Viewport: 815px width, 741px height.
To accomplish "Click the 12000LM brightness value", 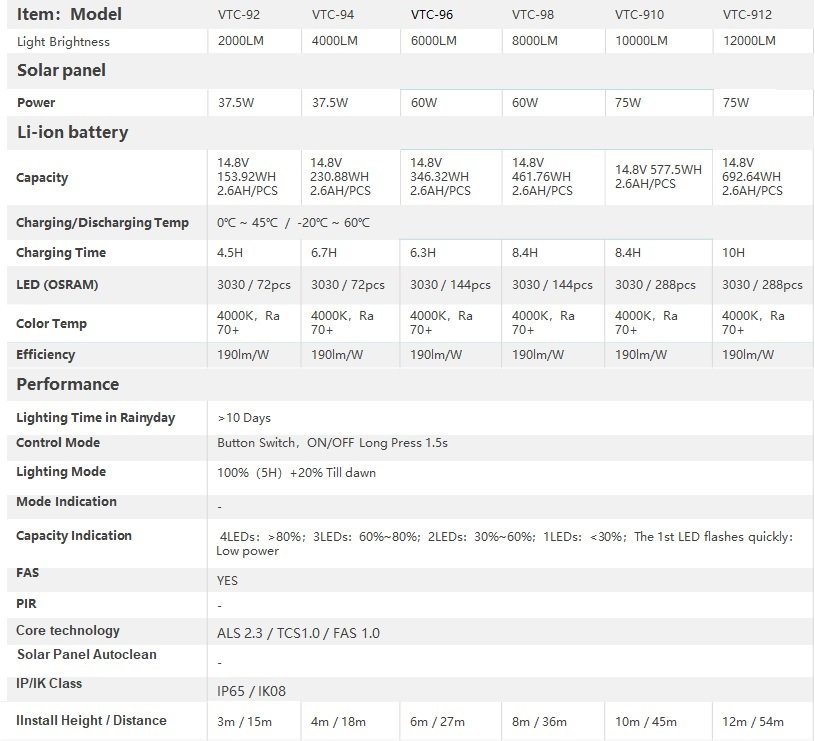I will coord(748,41).
